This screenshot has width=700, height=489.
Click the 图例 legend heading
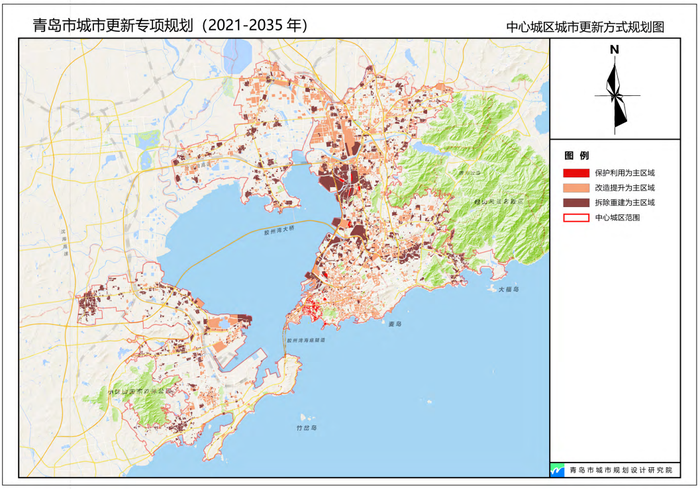577,155
